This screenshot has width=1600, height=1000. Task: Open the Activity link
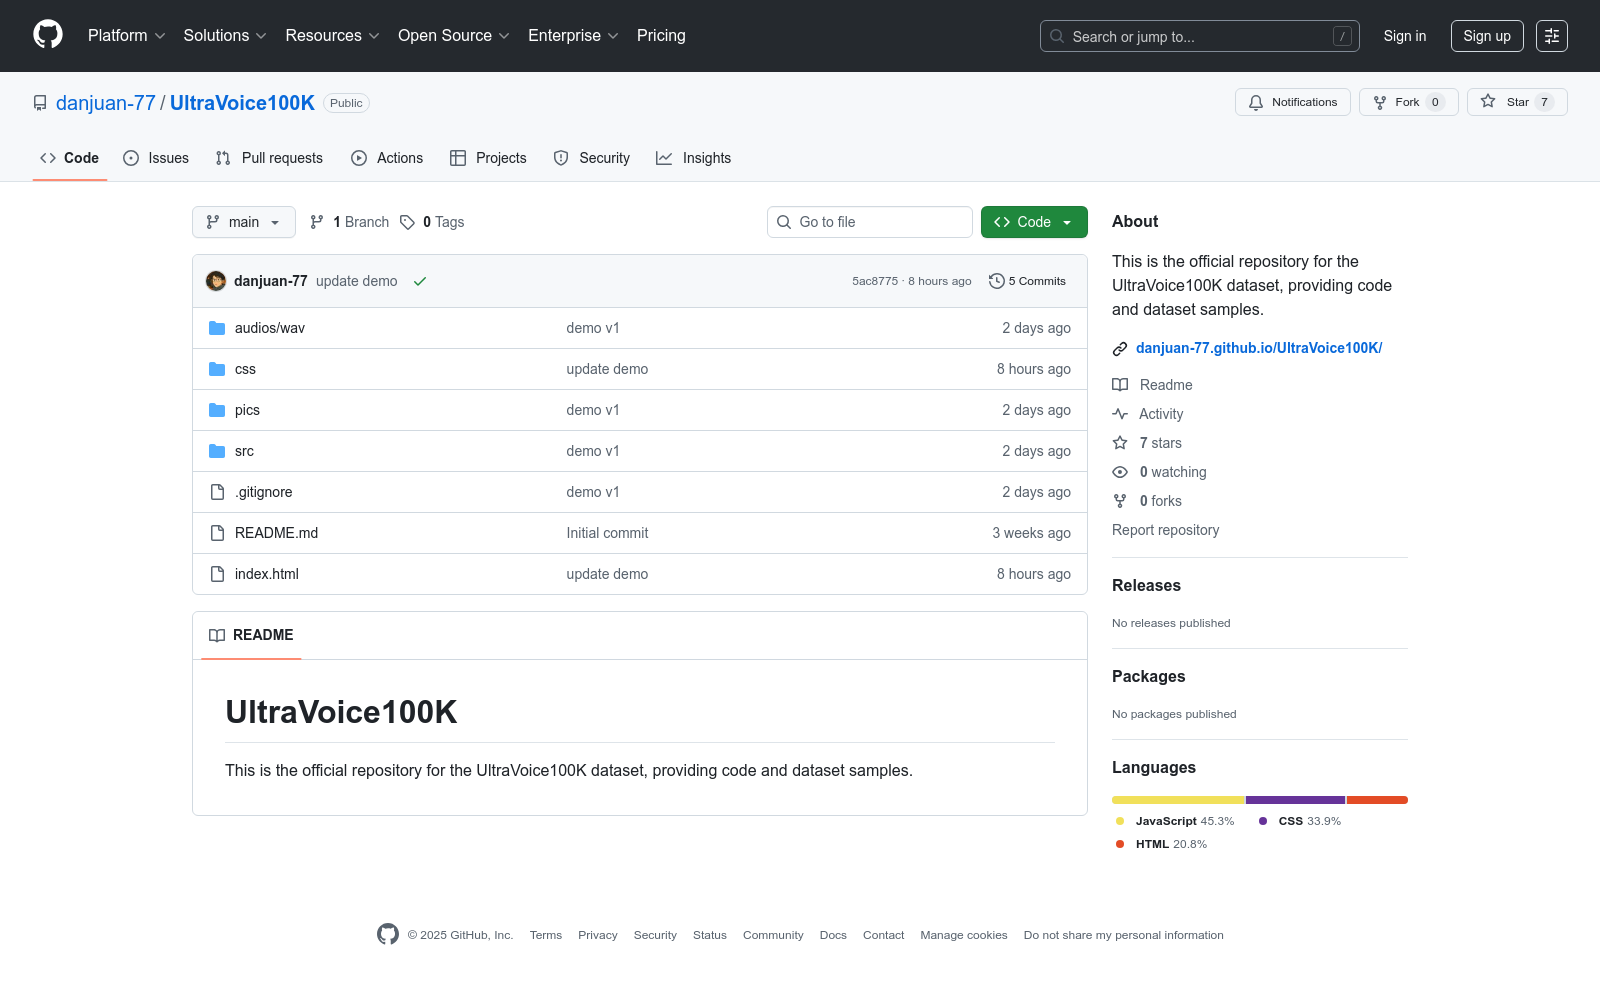(1148, 414)
